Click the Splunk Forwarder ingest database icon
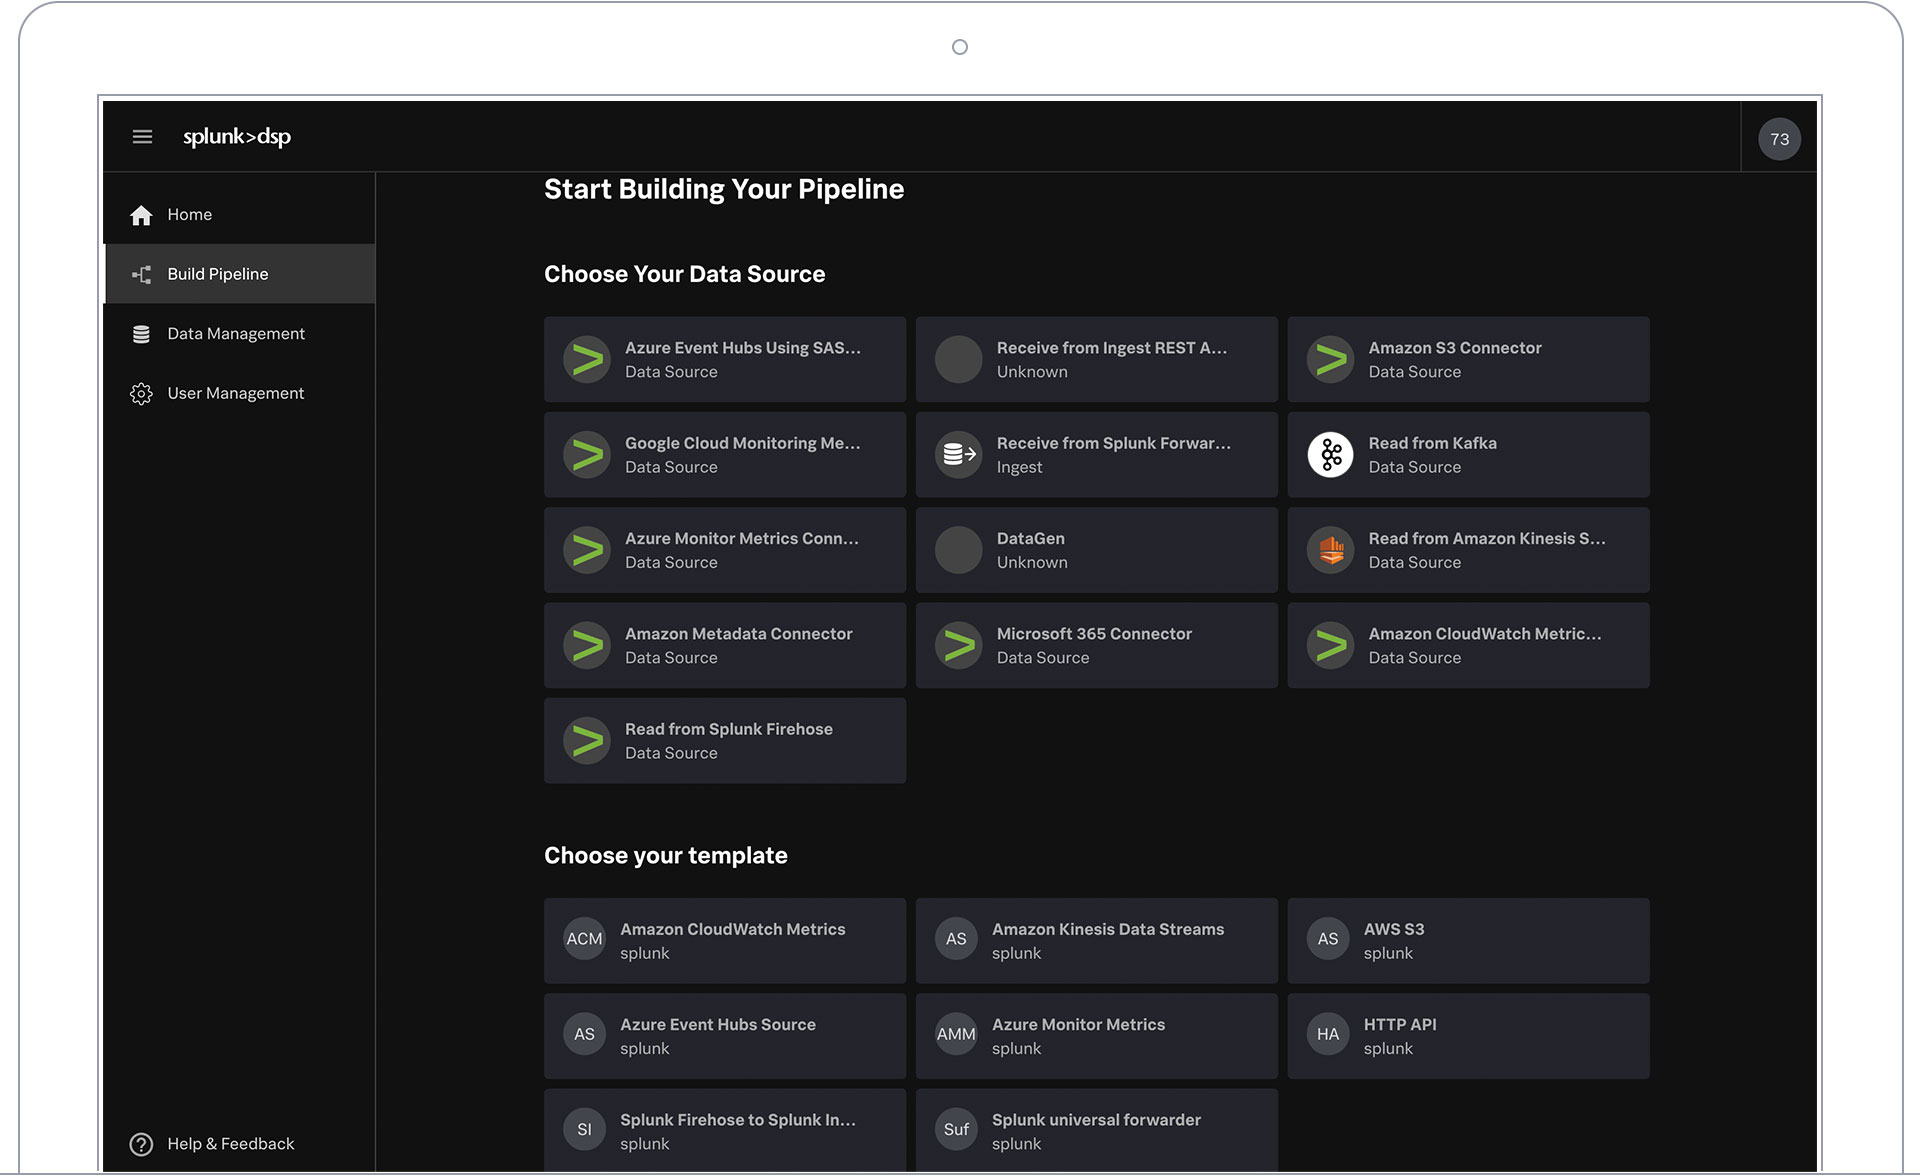 pyautogui.click(x=958, y=455)
